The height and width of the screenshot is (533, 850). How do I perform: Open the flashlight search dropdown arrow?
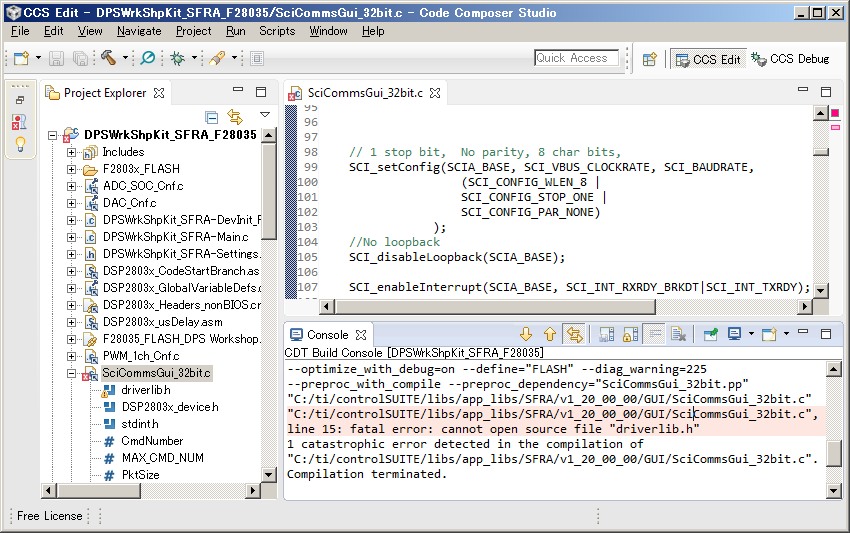click(x=234, y=57)
